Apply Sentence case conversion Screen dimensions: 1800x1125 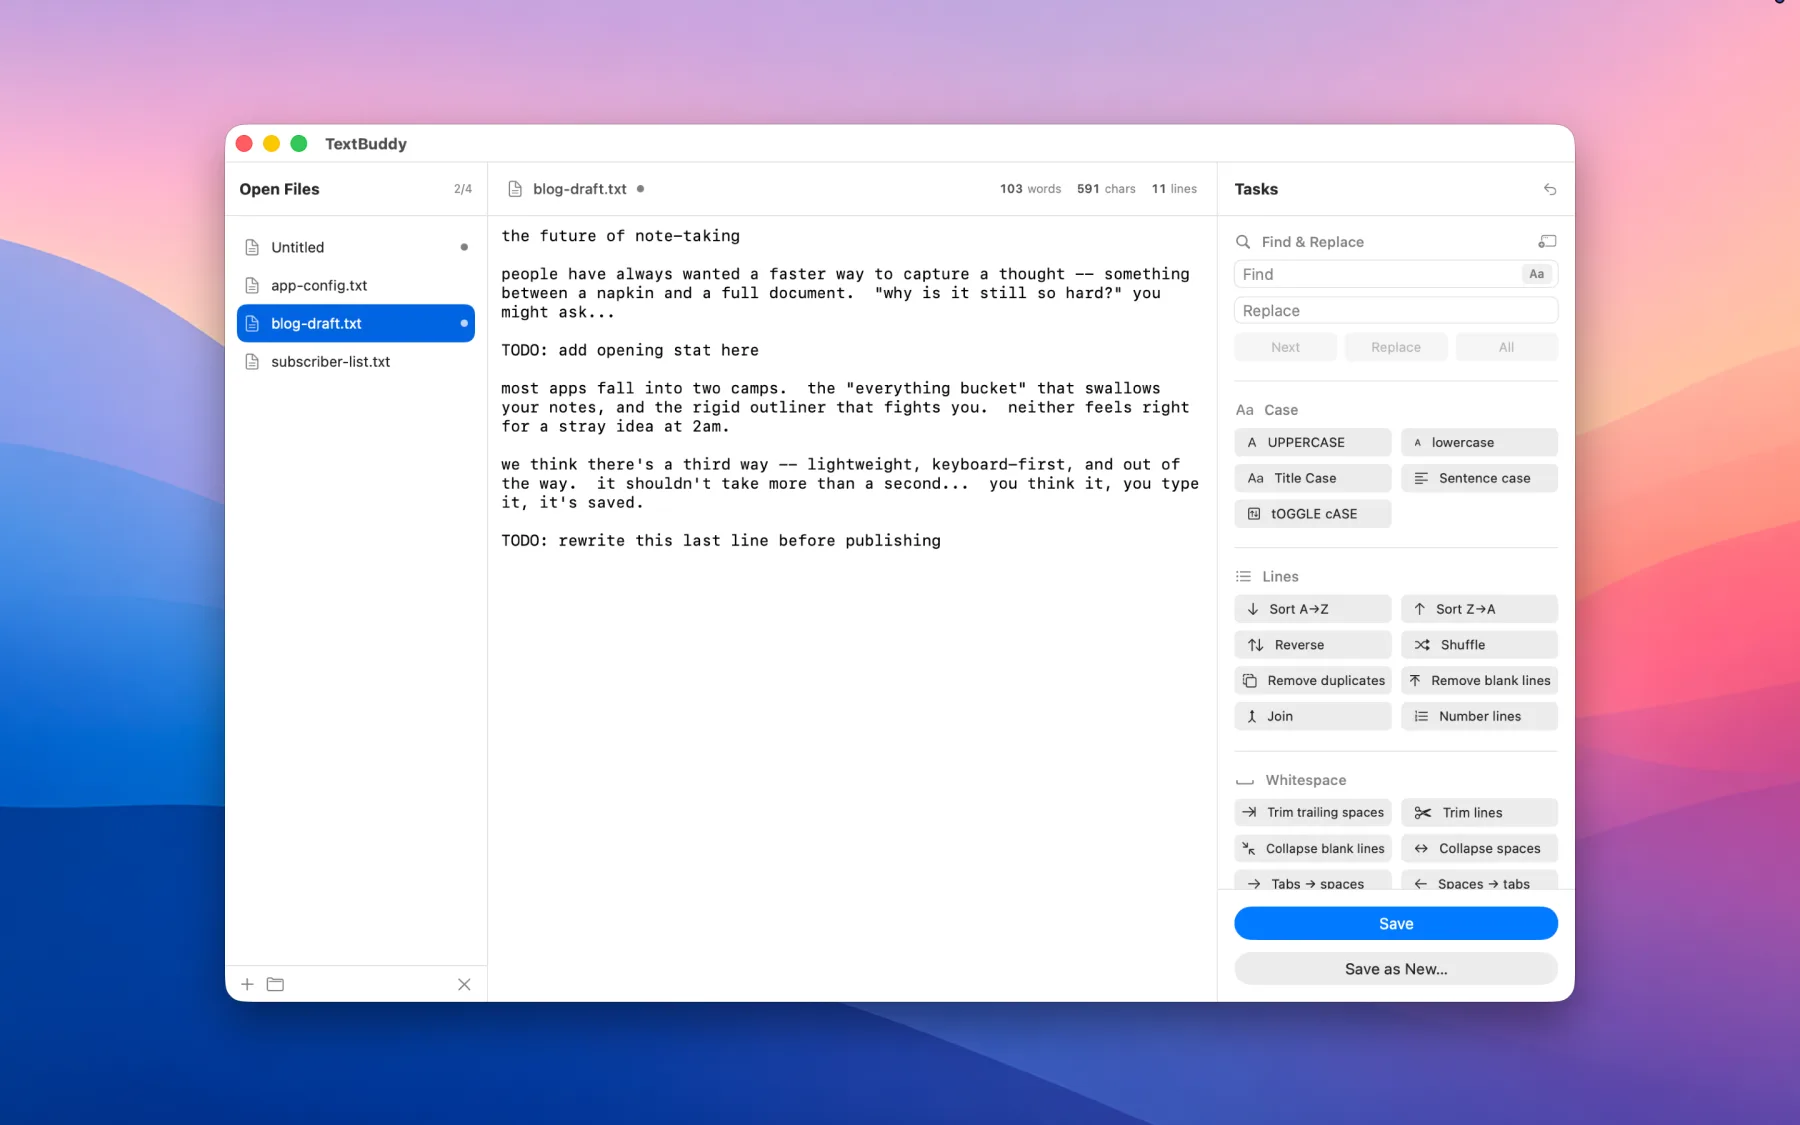click(x=1479, y=478)
